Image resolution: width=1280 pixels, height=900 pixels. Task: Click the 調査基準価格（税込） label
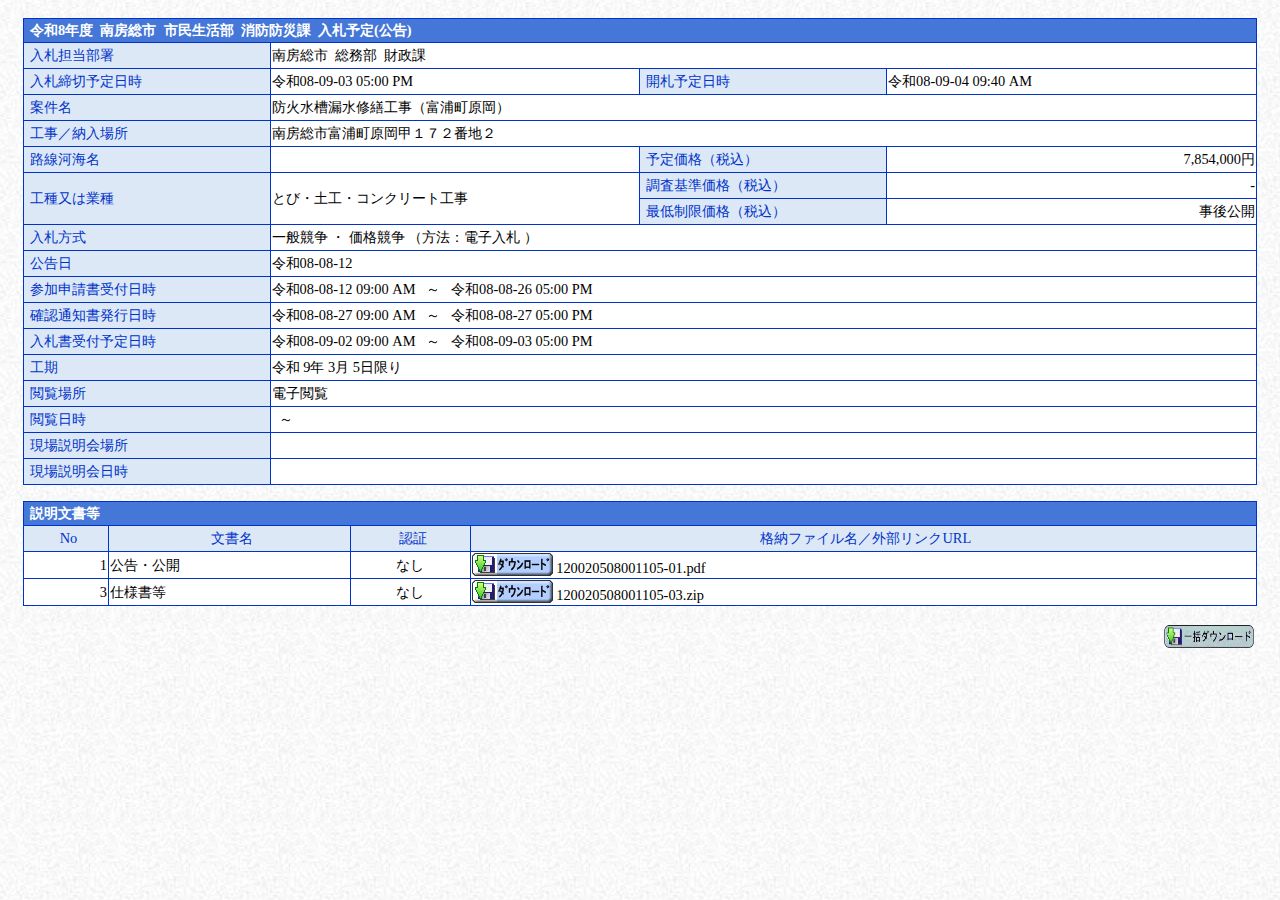(x=716, y=186)
